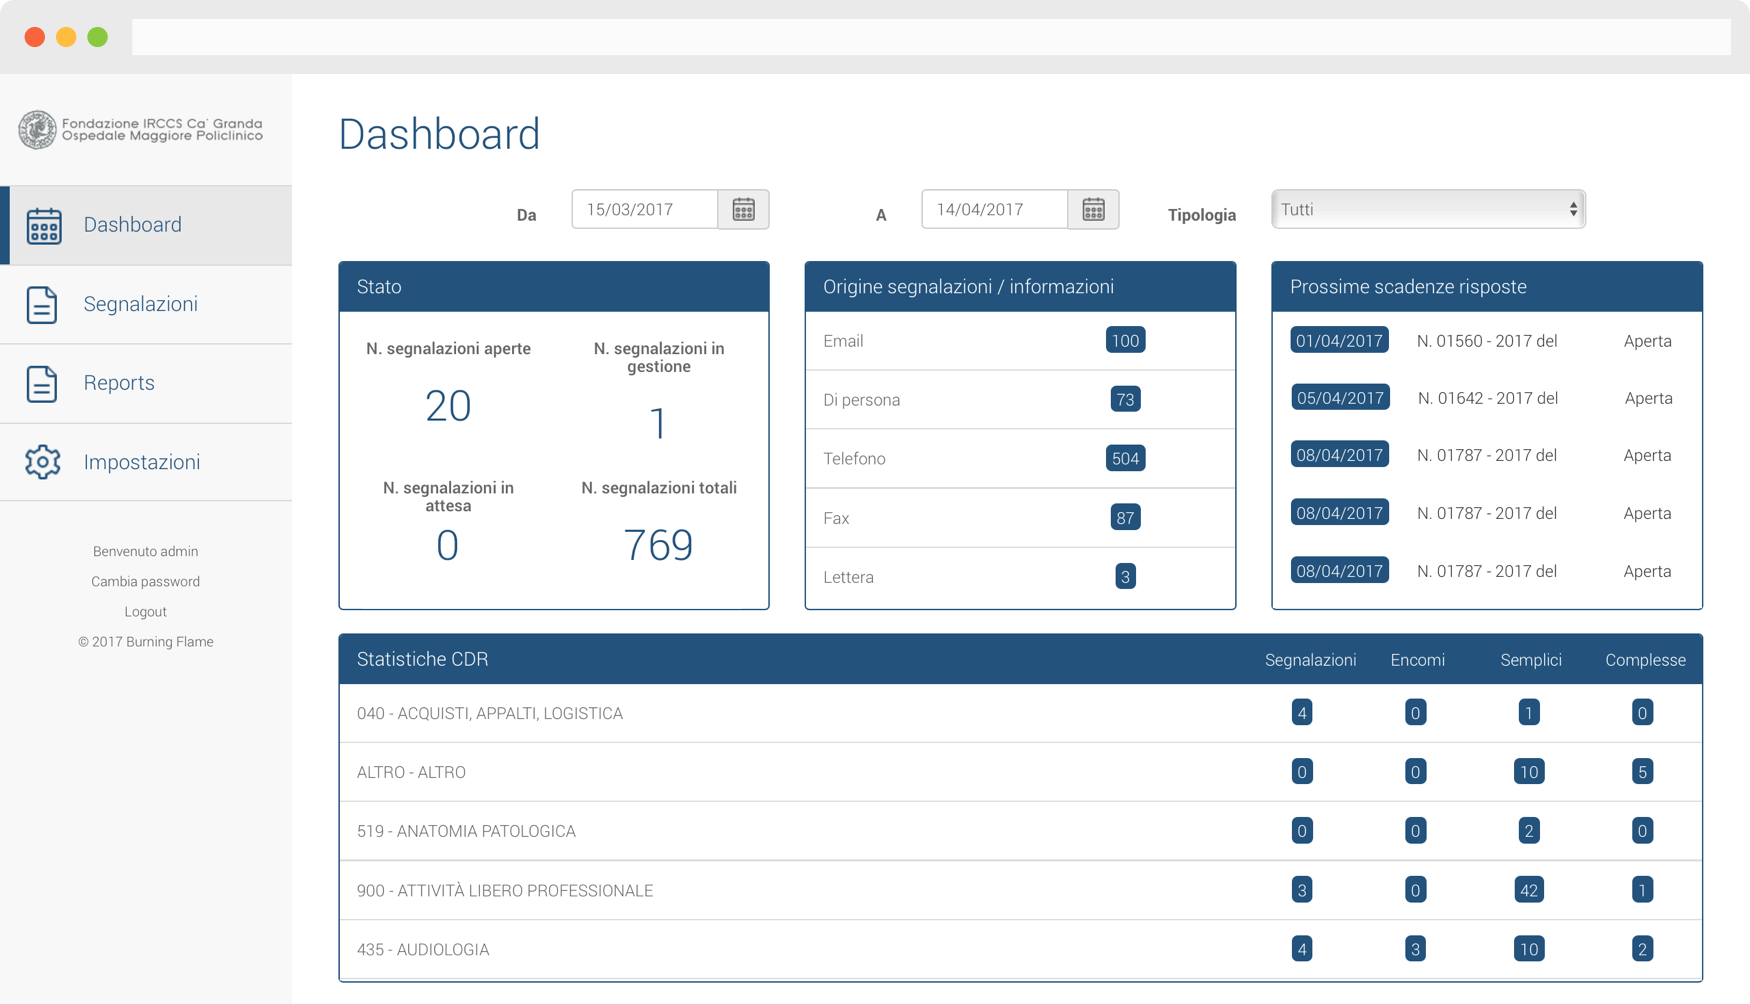Click the Cambia password link
This screenshot has height=1004, width=1750.
[146, 581]
